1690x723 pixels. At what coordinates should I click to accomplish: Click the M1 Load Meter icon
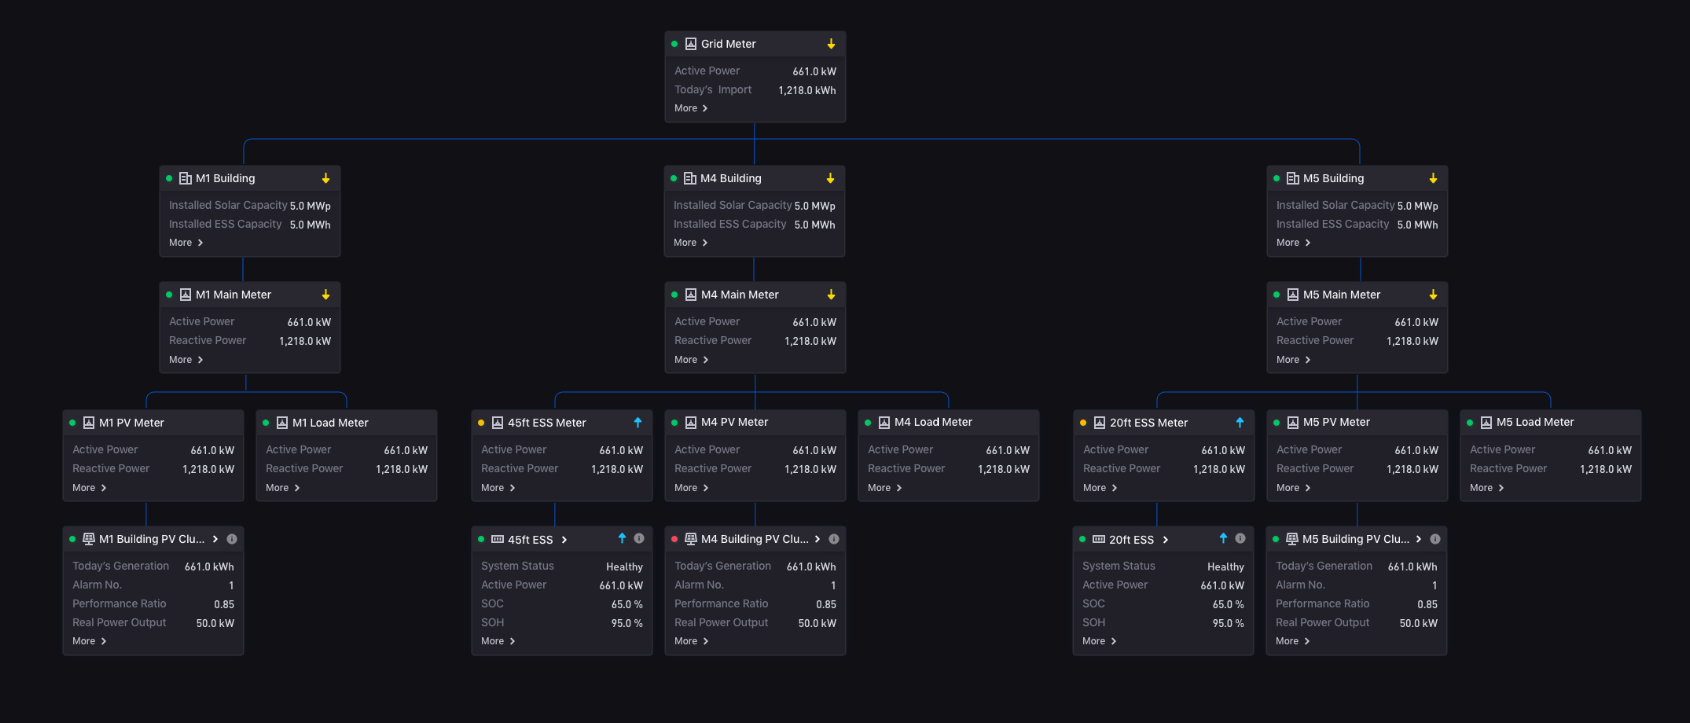click(282, 423)
